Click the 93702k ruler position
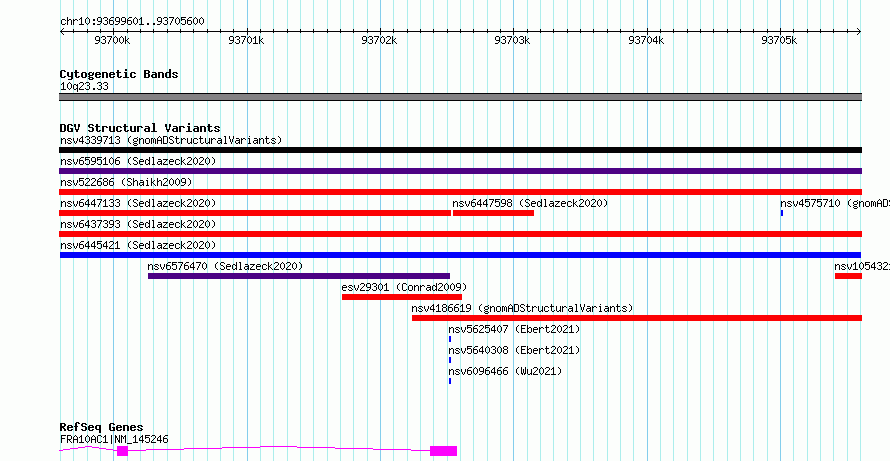This screenshot has height=461, width=890. click(x=379, y=40)
